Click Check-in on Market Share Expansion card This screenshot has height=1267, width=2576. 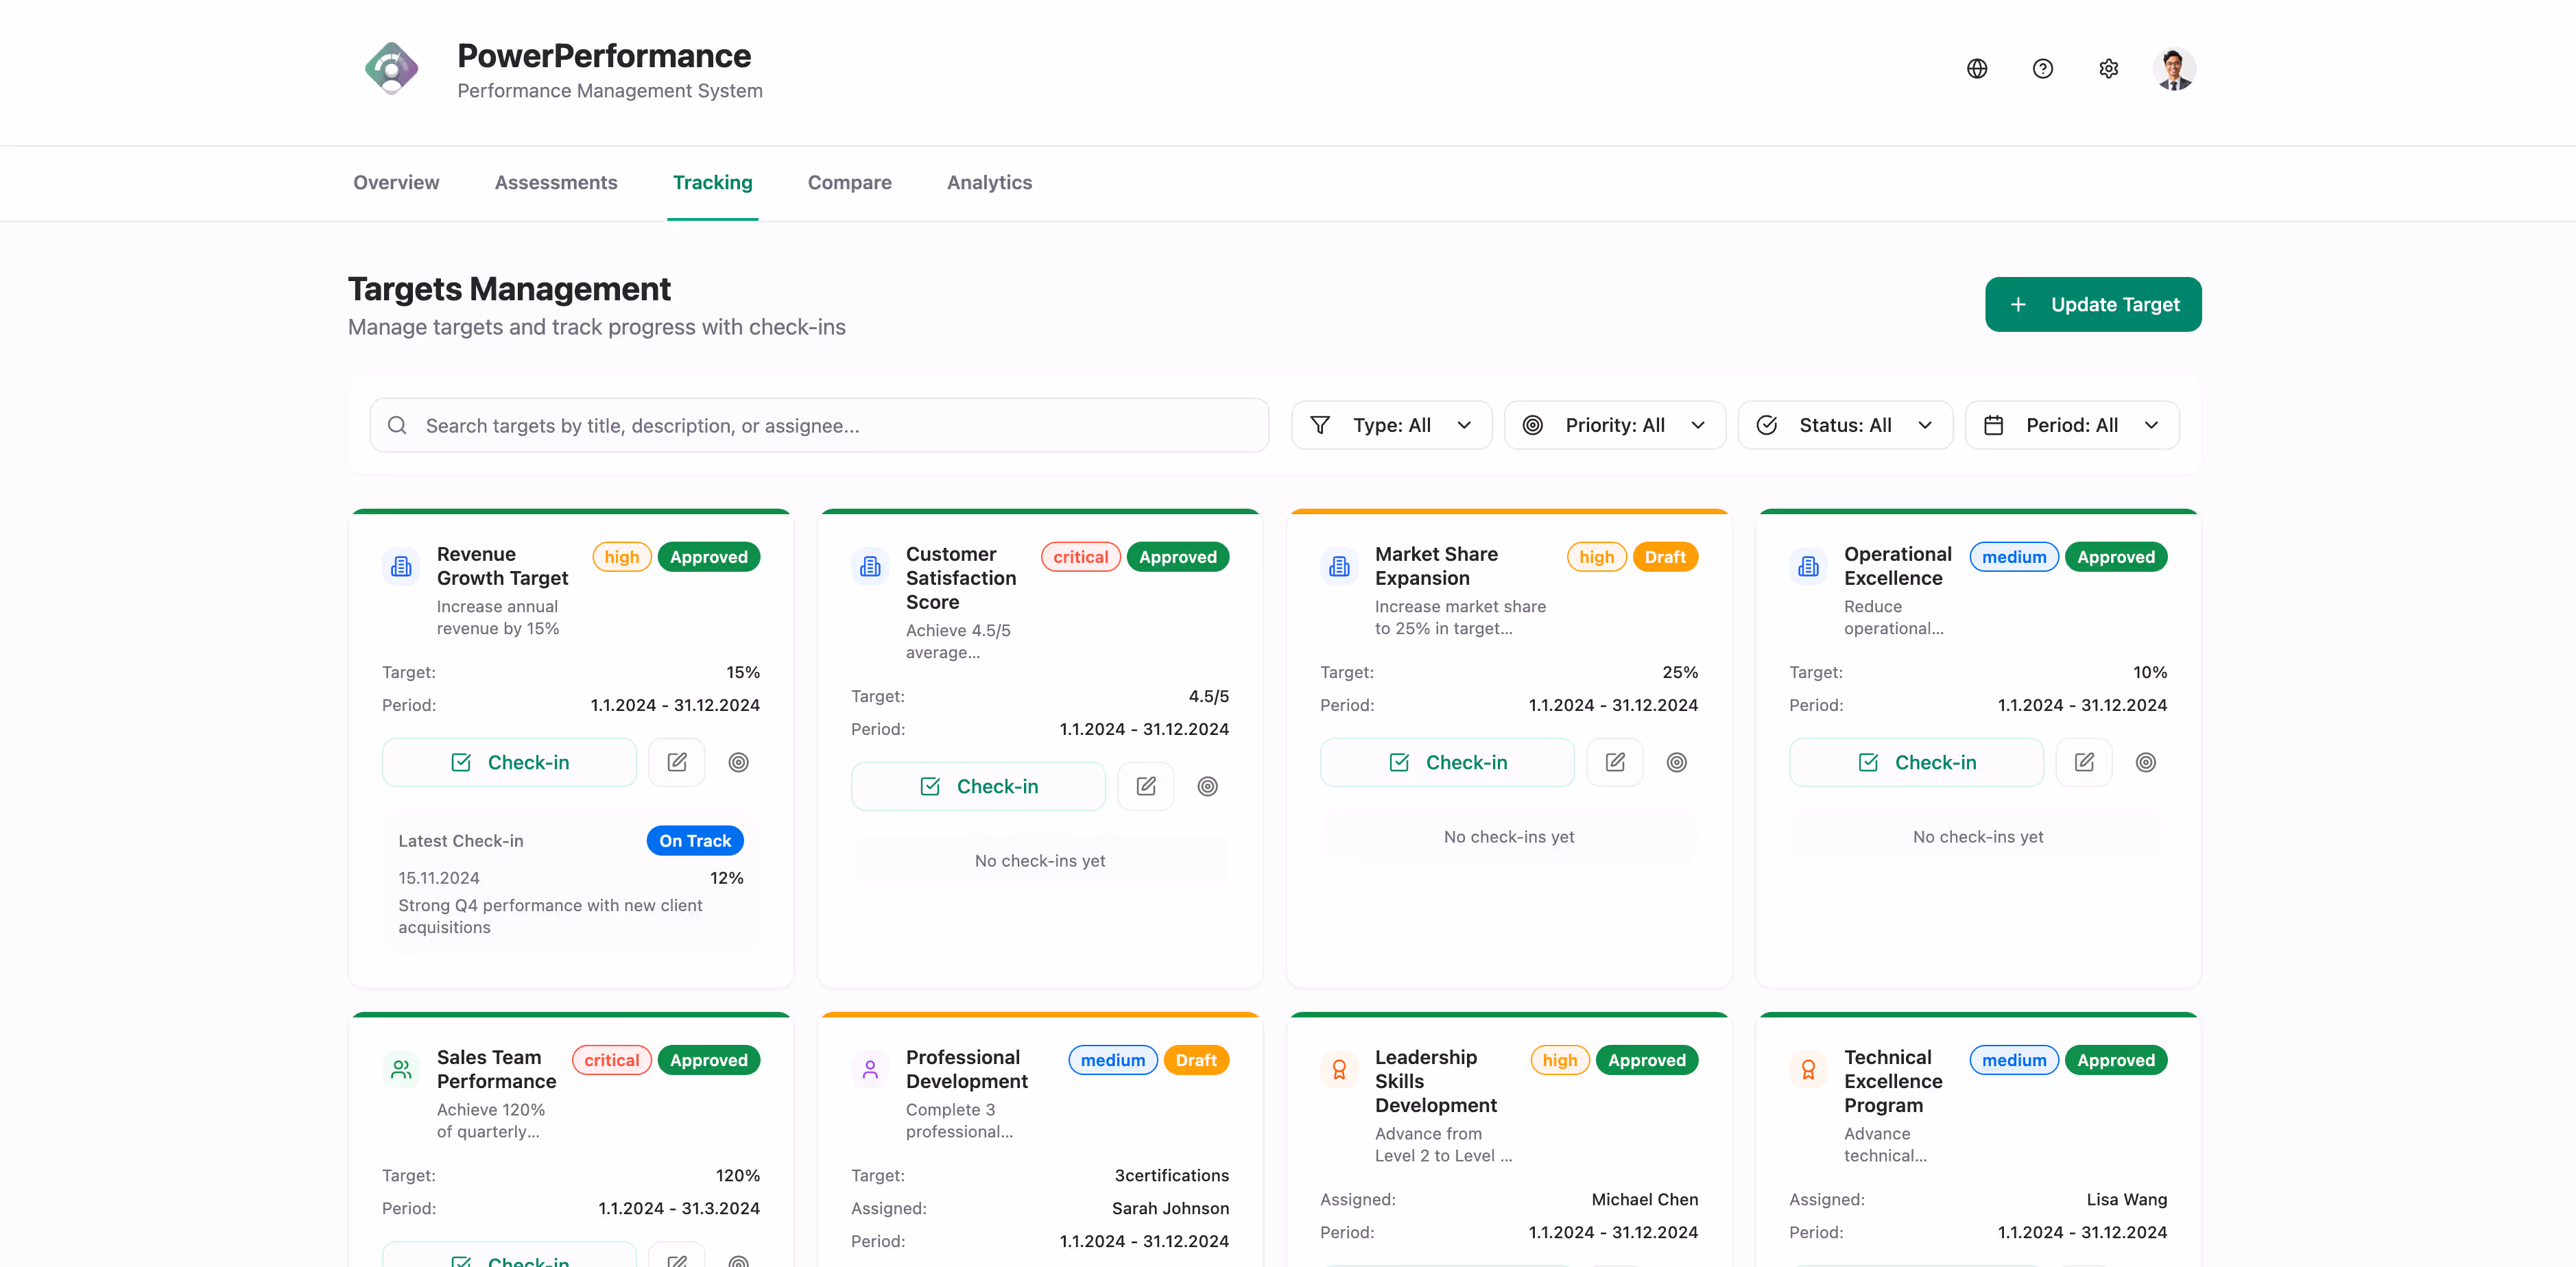[x=1446, y=762]
